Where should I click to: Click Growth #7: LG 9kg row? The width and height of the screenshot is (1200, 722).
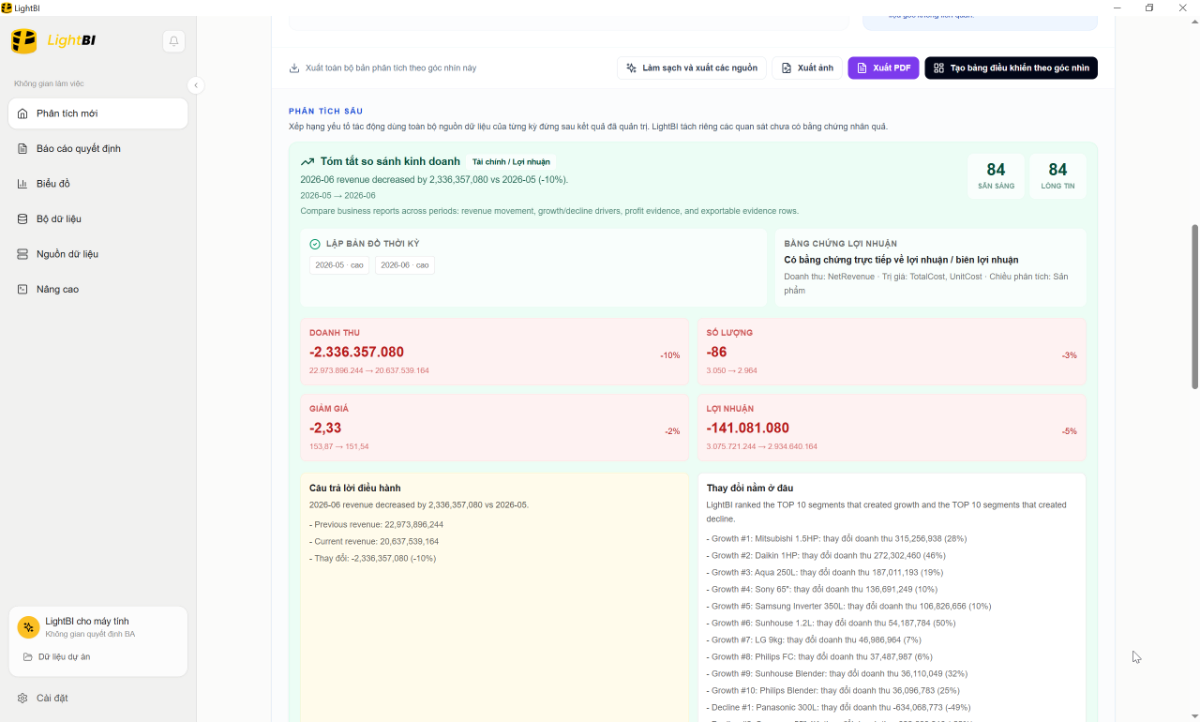pos(814,640)
